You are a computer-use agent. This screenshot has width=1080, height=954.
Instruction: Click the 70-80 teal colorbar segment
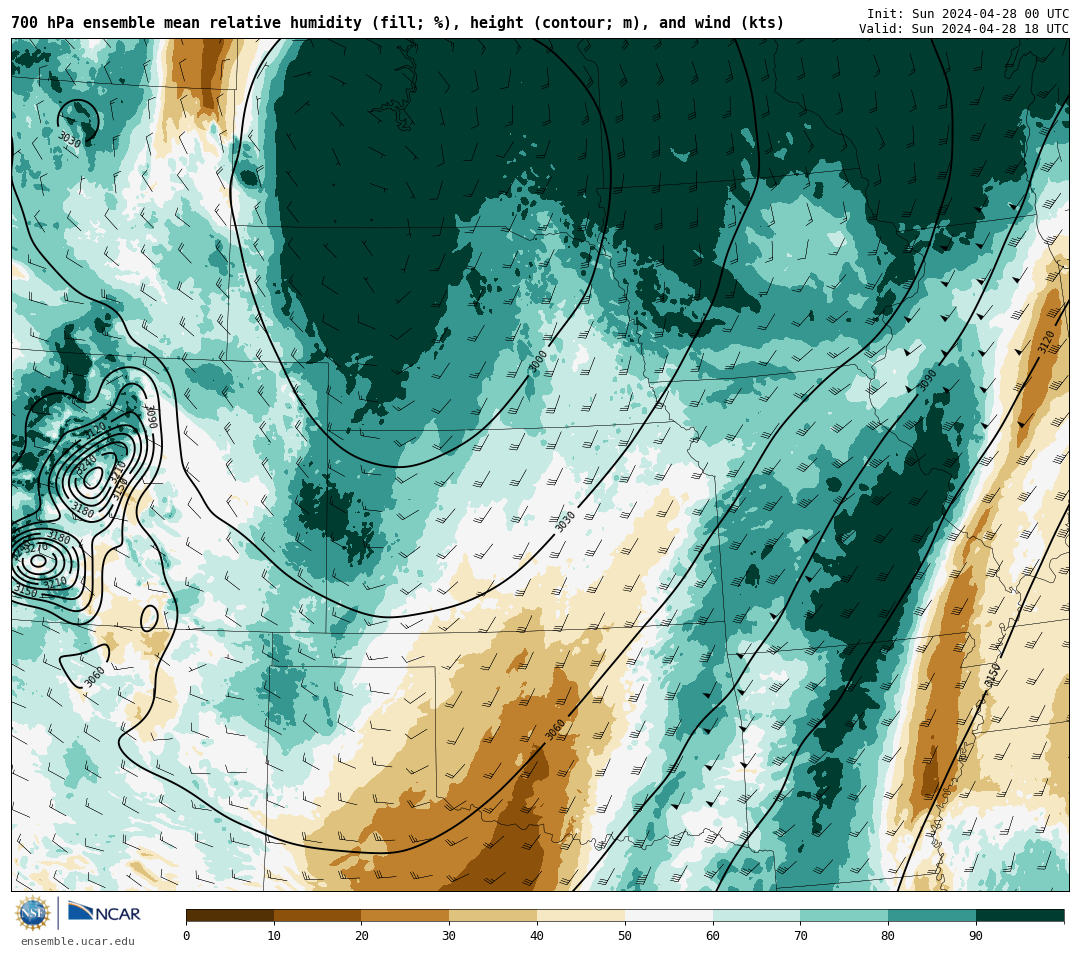844,915
